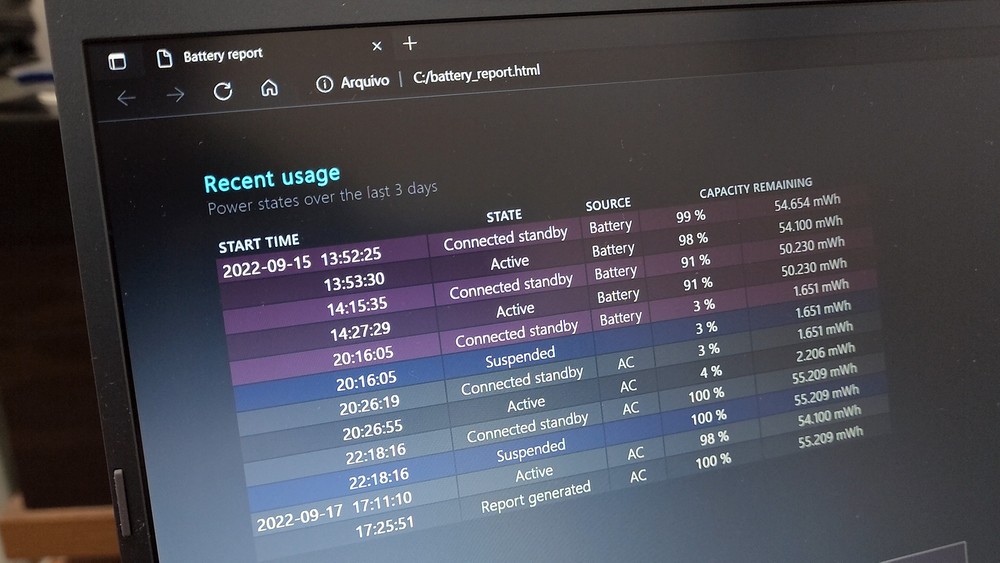Click the SOURCE column header

[608, 204]
